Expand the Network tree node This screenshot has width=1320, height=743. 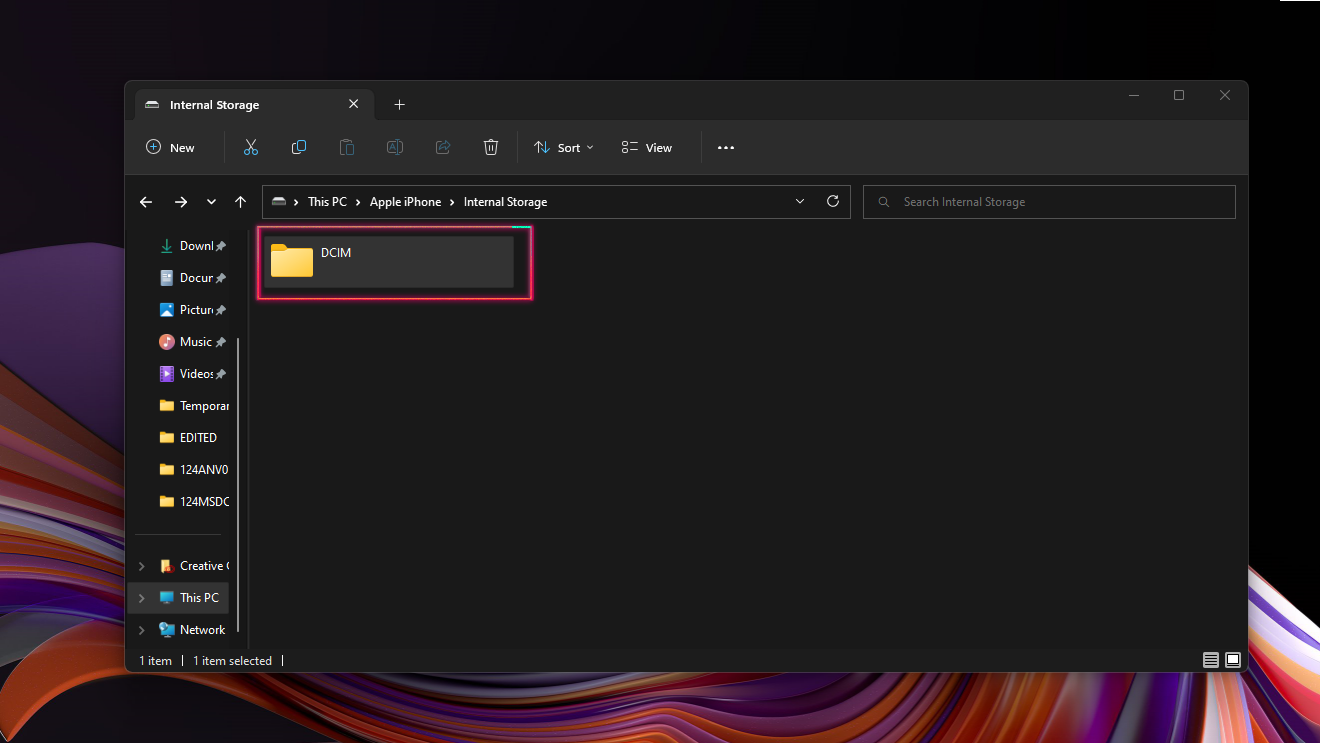point(141,630)
